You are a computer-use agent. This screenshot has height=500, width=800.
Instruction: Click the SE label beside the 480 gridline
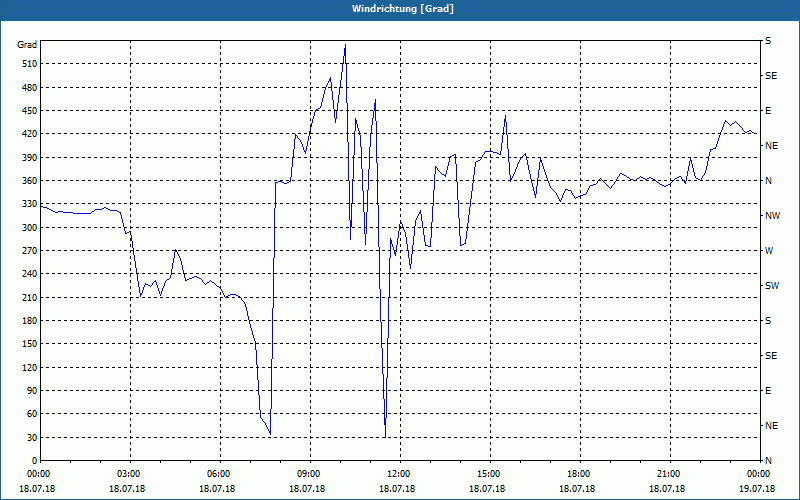click(771, 76)
